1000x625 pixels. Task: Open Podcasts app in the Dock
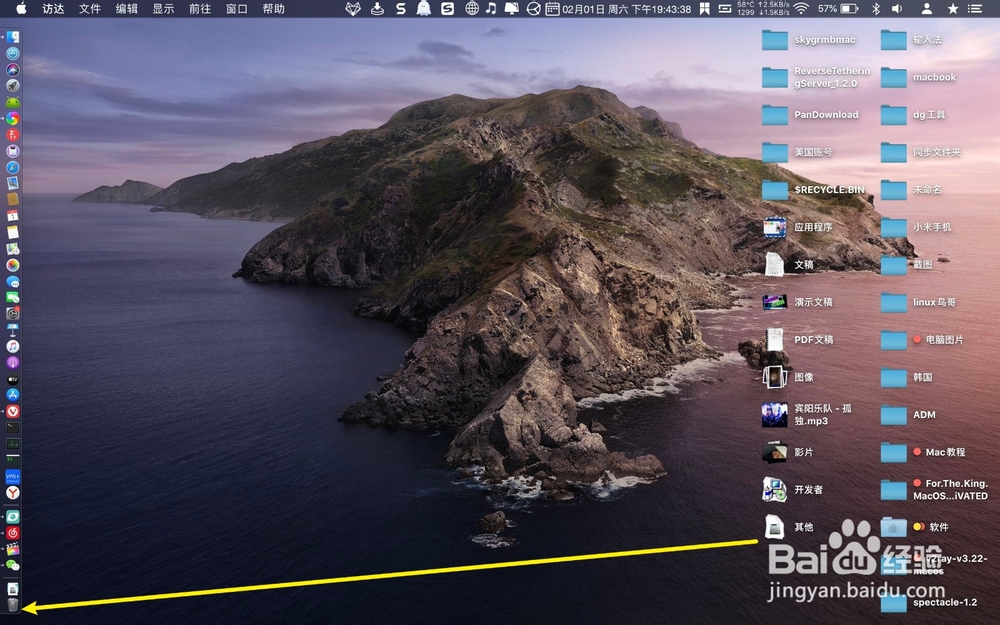coord(13,362)
